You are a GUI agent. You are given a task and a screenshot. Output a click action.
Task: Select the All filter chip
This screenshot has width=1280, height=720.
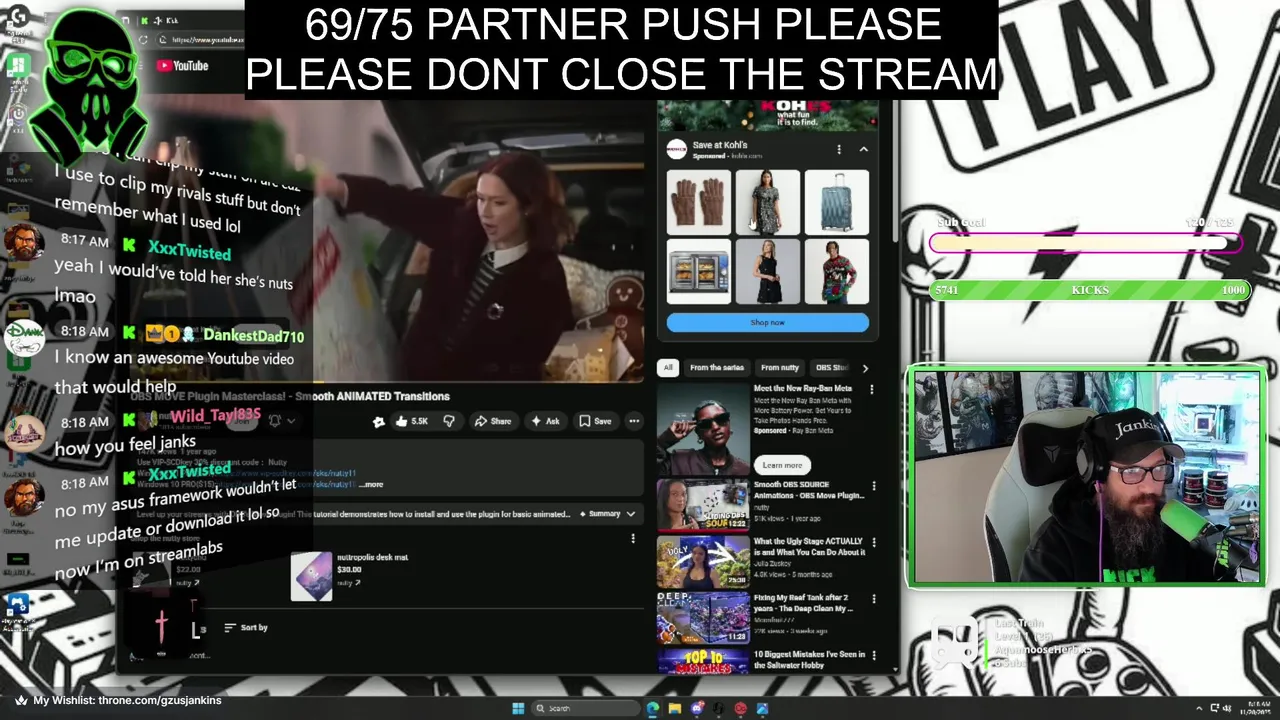[668, 367]
